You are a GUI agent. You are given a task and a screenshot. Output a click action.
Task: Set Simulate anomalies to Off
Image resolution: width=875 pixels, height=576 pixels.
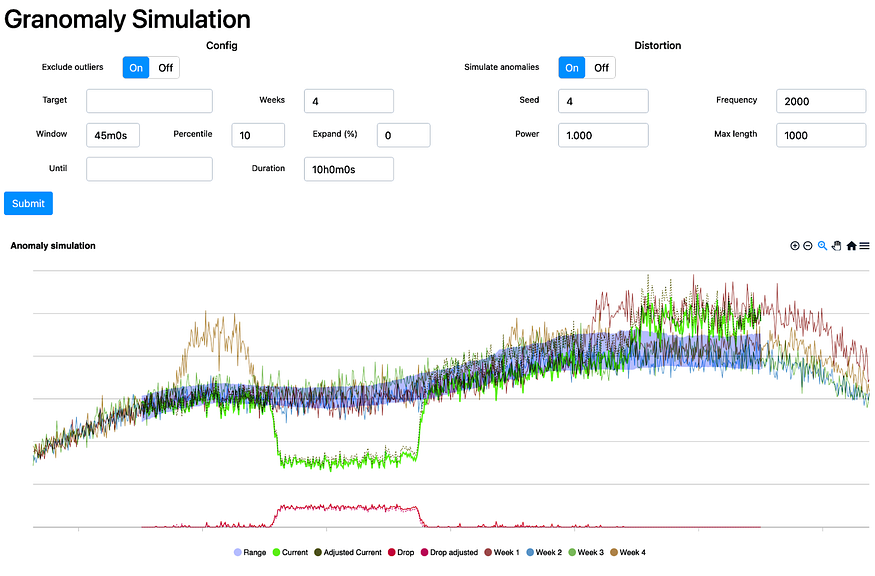click(x=601, y=68)
